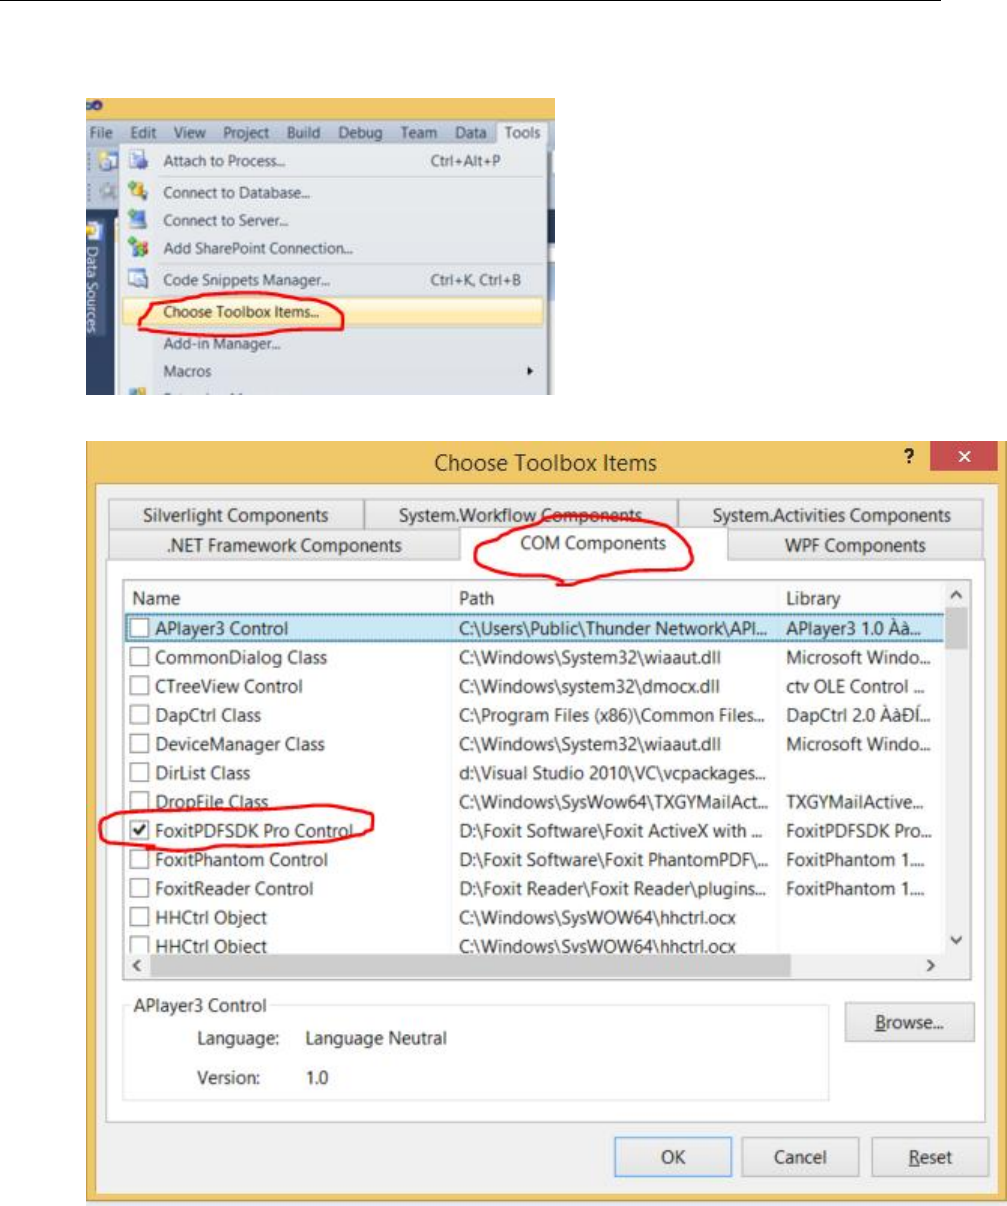Switch to System.Workflow Components tab
The height and width of the screenshot is (1206, 1007).
(520, 516)
